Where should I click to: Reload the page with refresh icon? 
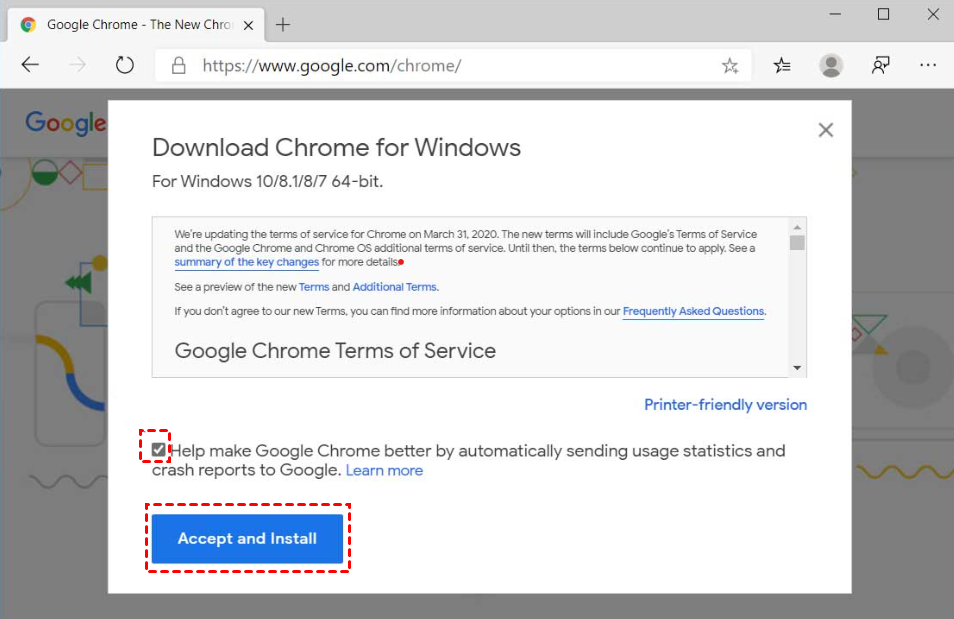click(124, 65)
